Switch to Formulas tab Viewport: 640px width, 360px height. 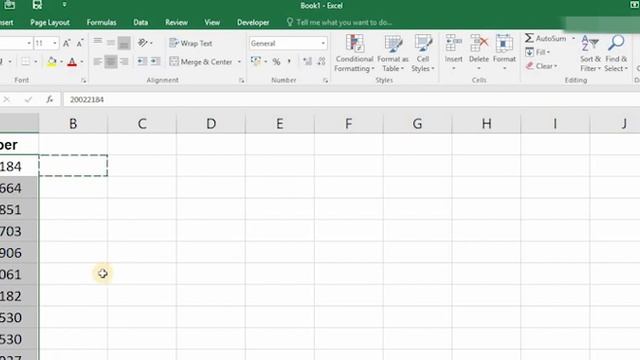(101, 22)
